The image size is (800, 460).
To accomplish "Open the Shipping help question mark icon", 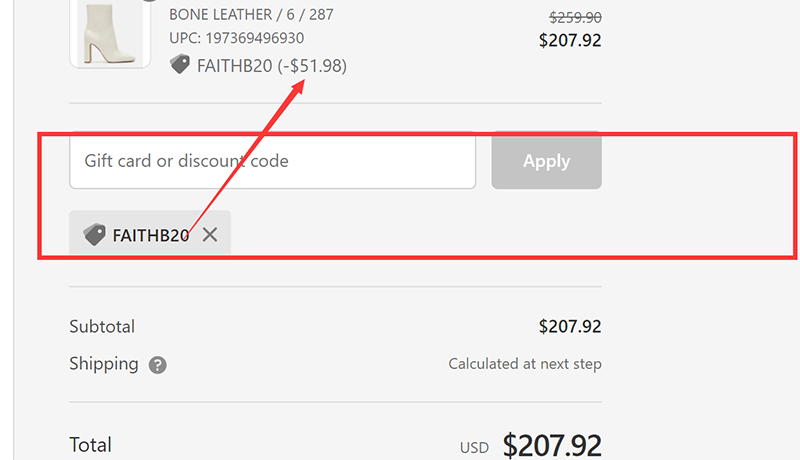I will [x=158, y=365].
